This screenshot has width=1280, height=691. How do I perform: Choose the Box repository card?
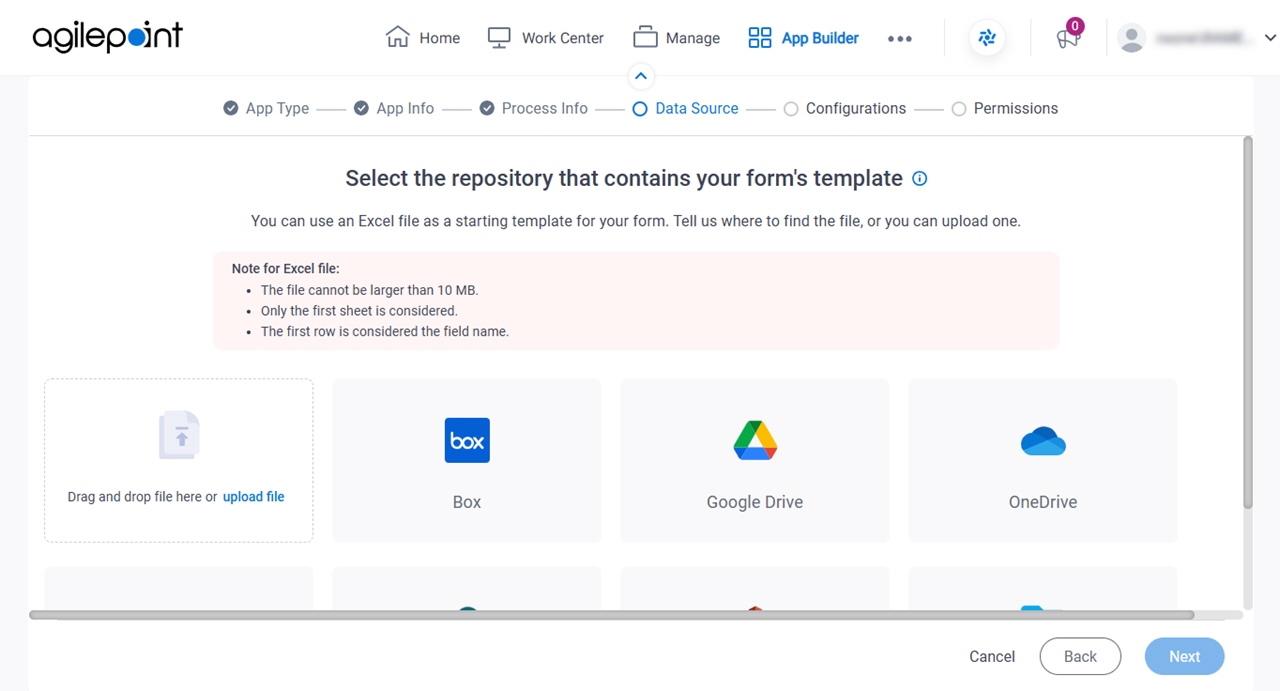(x=467, y=460)
